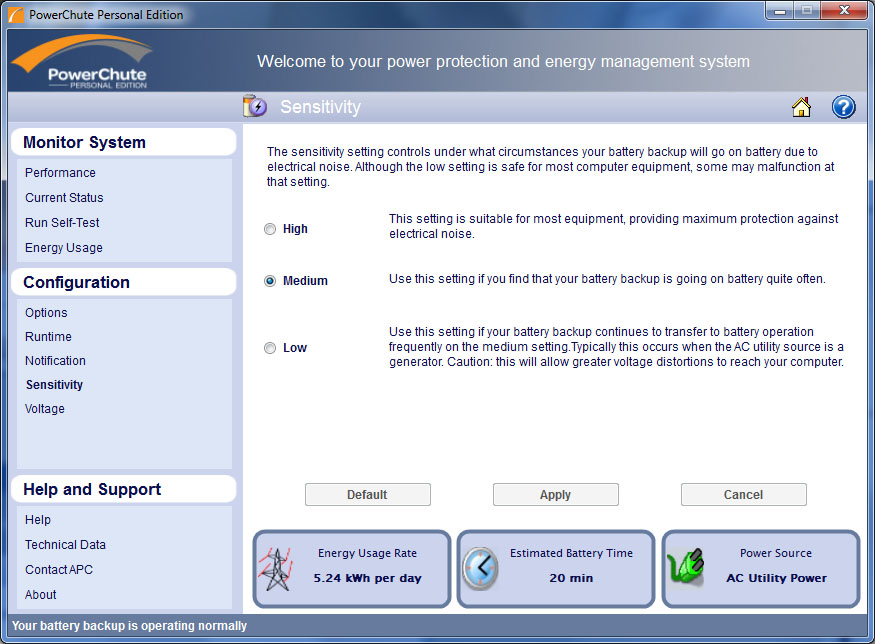Click the Energy Usage Rate status panel
This screenshot has height=644, width=875.
tap(352, 569)
